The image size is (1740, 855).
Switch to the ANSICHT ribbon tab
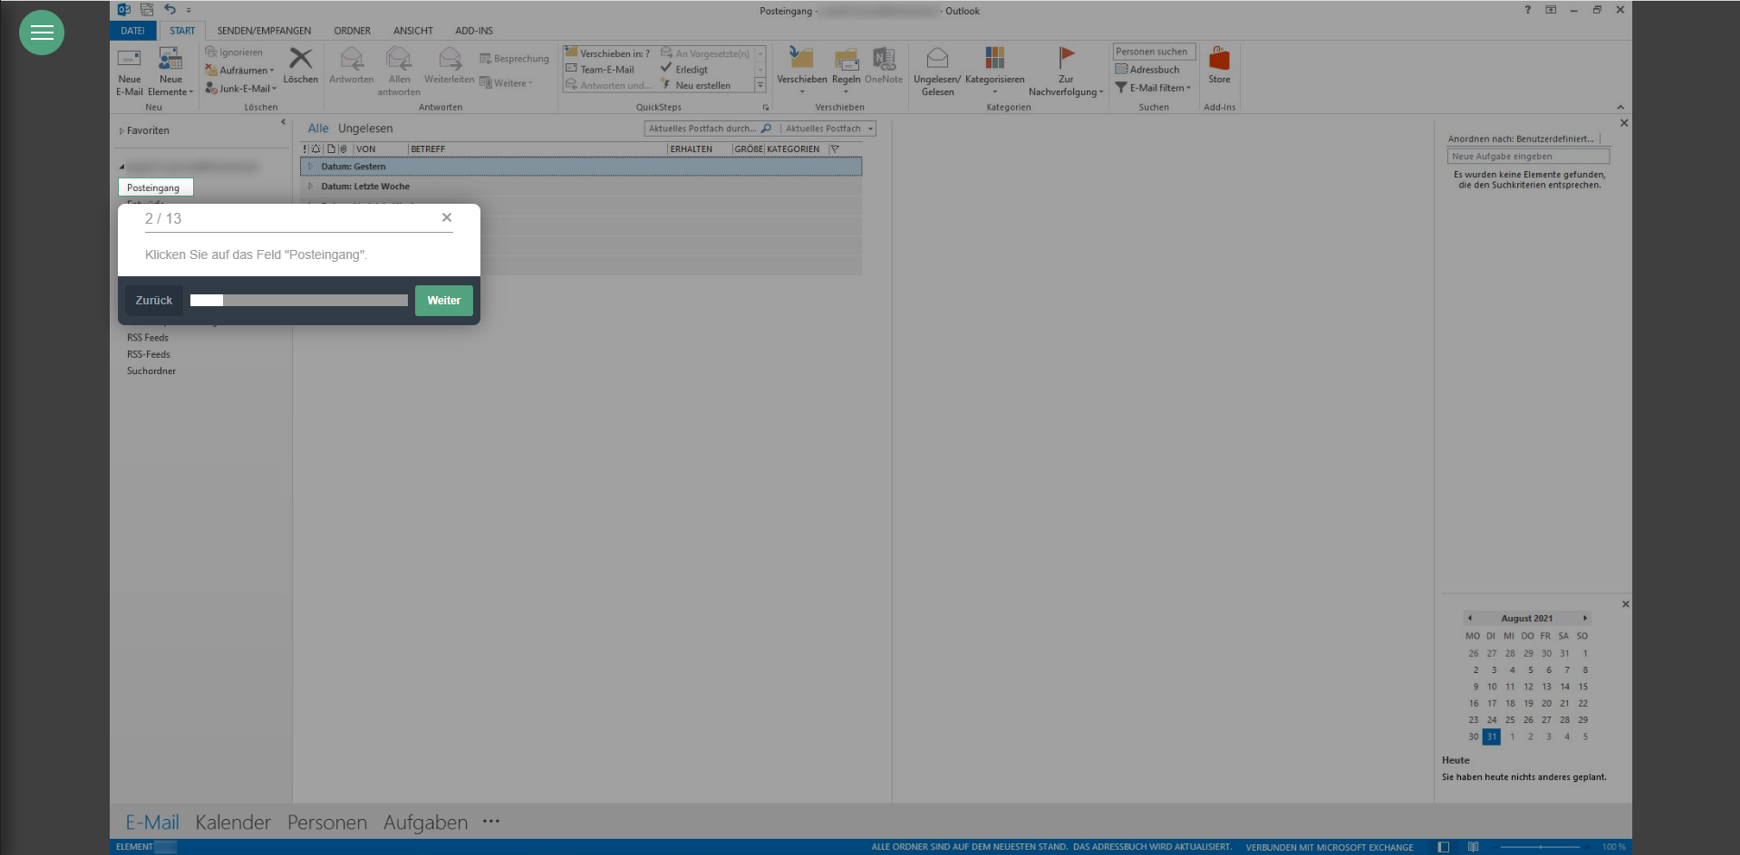coord(412,31)
